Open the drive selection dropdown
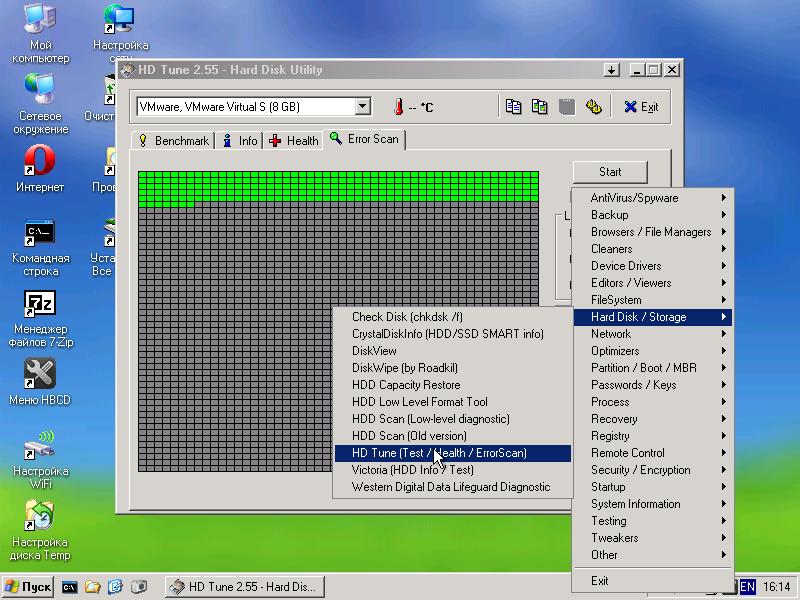 (362, 107)
